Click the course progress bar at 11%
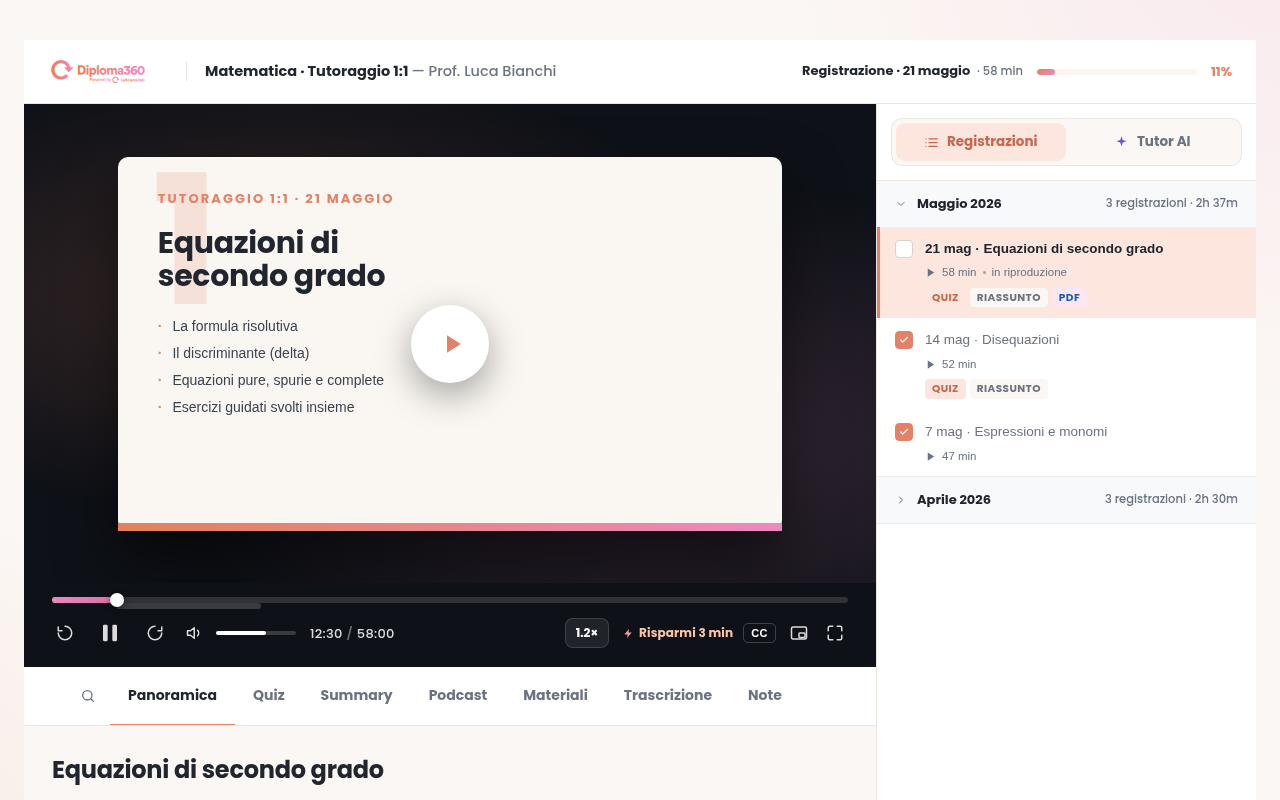This screenshot has width=1280, height=800. click(x=1117, y=72)
